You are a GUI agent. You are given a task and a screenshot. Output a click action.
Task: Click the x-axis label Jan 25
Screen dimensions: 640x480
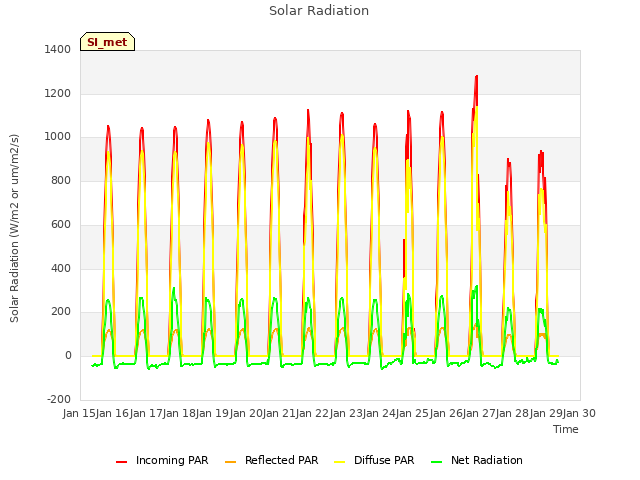412,413
